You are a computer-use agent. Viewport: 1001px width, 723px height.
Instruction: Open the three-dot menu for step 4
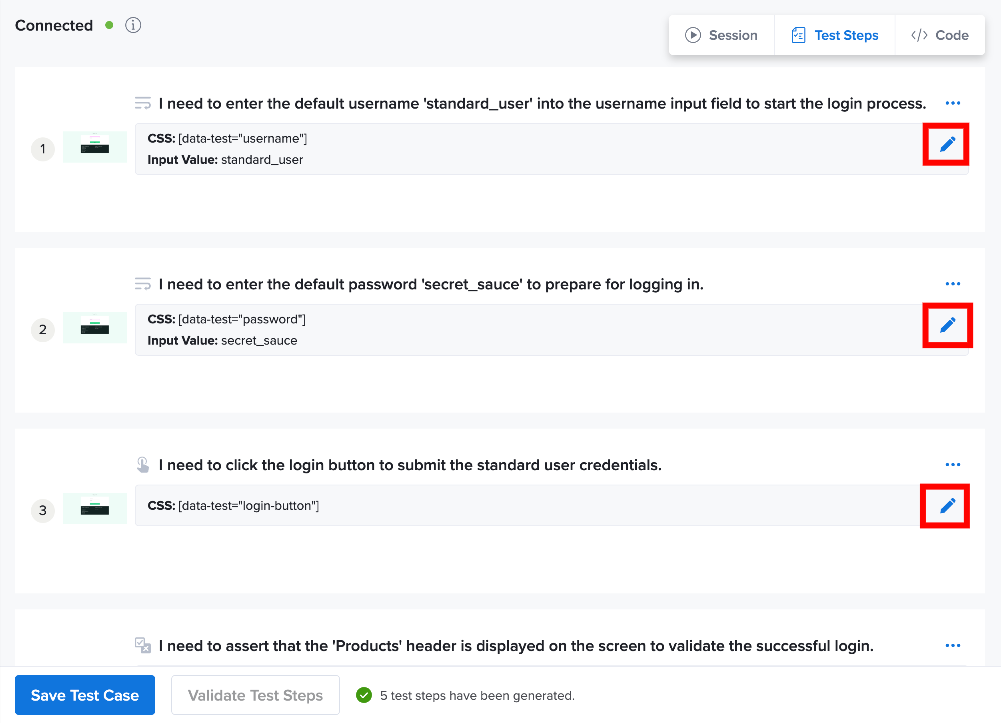(x=952, y=645)
